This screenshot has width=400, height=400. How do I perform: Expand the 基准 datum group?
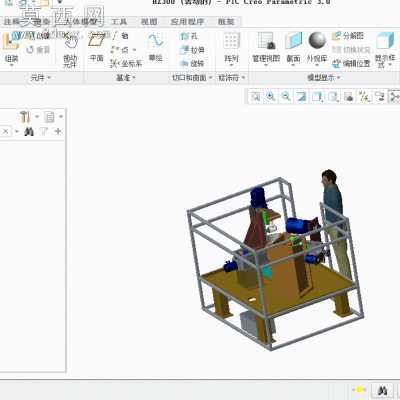126,78
